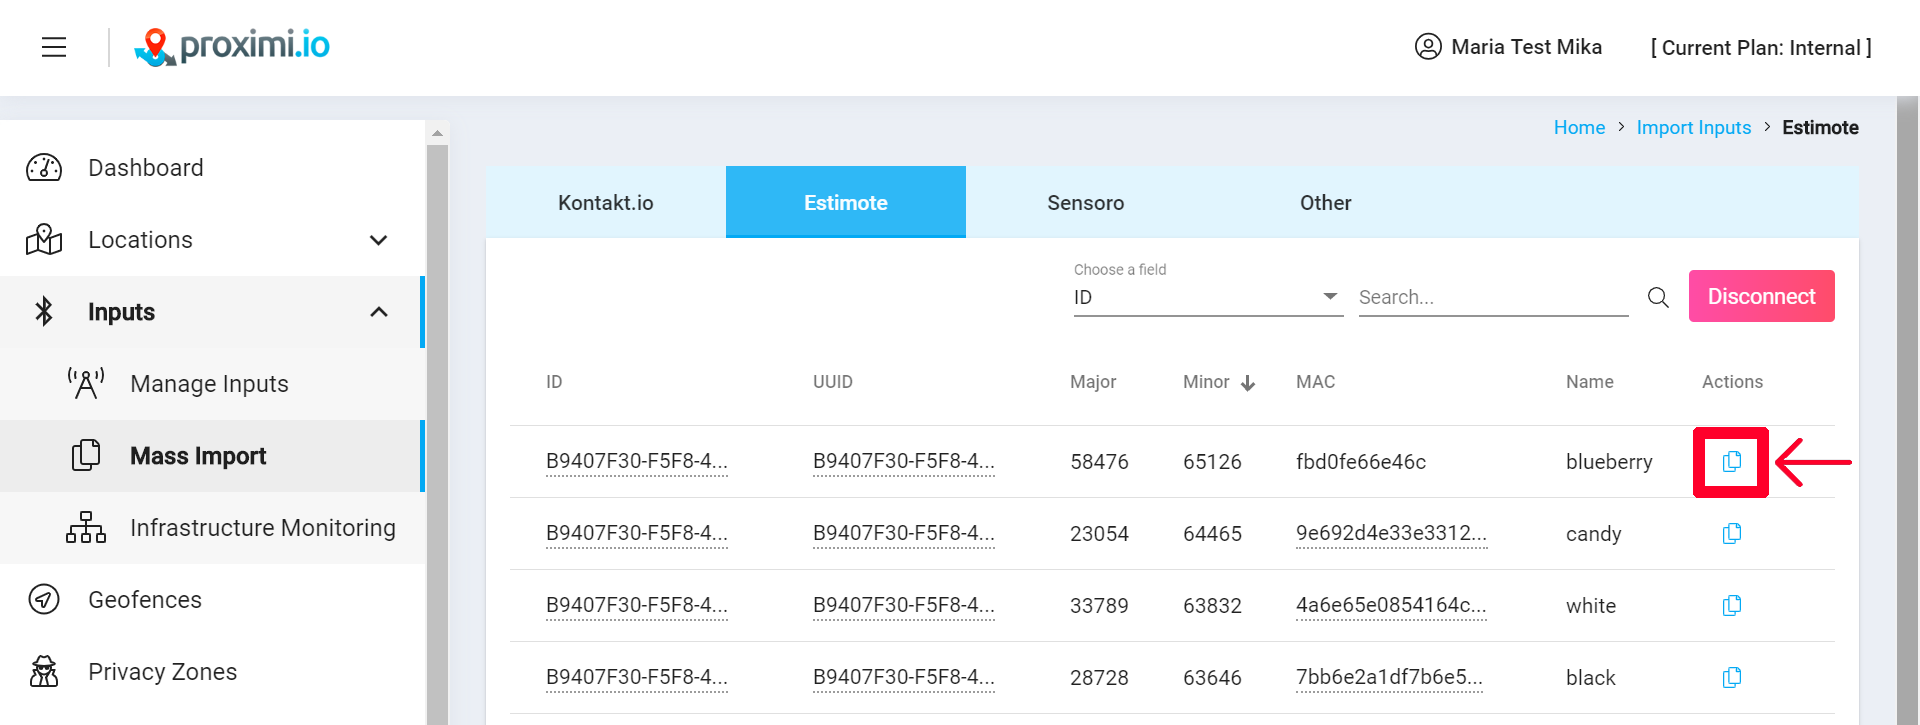Click the Dashboard gauge icon
Viewport: 1920px width, 725px height.
click(44, 168)
